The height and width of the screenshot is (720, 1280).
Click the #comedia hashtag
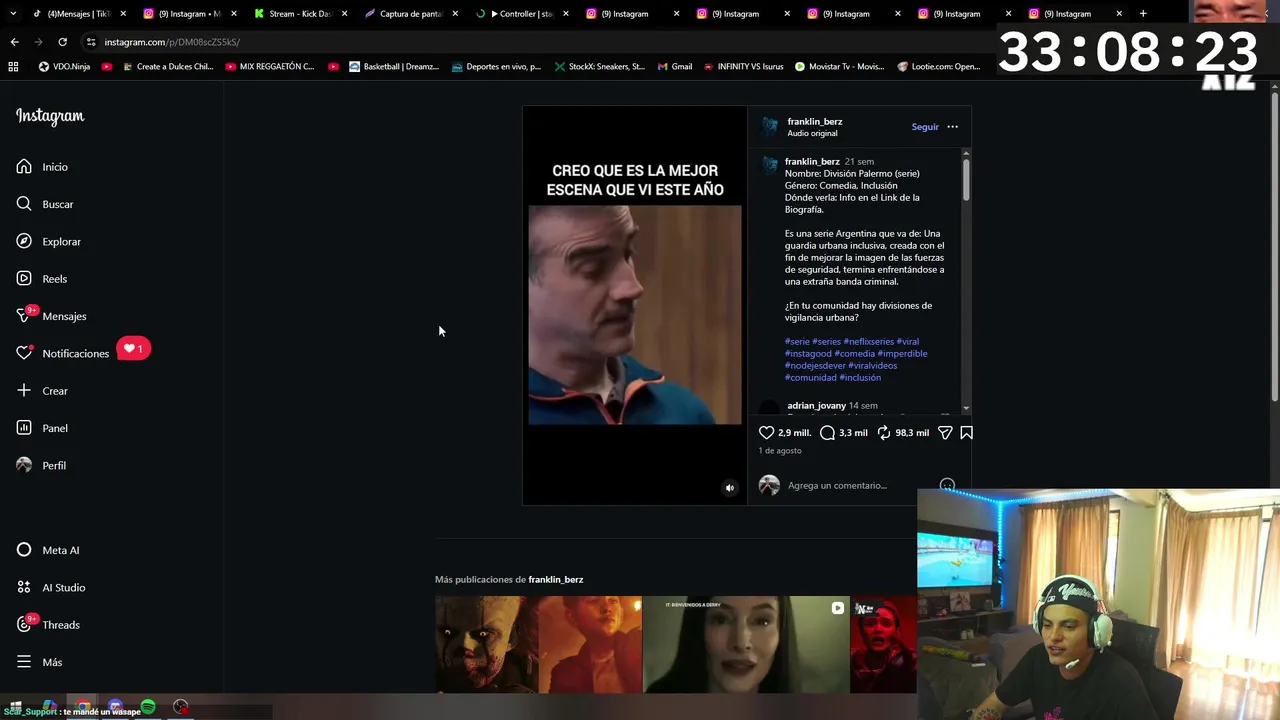click(854, 354)
